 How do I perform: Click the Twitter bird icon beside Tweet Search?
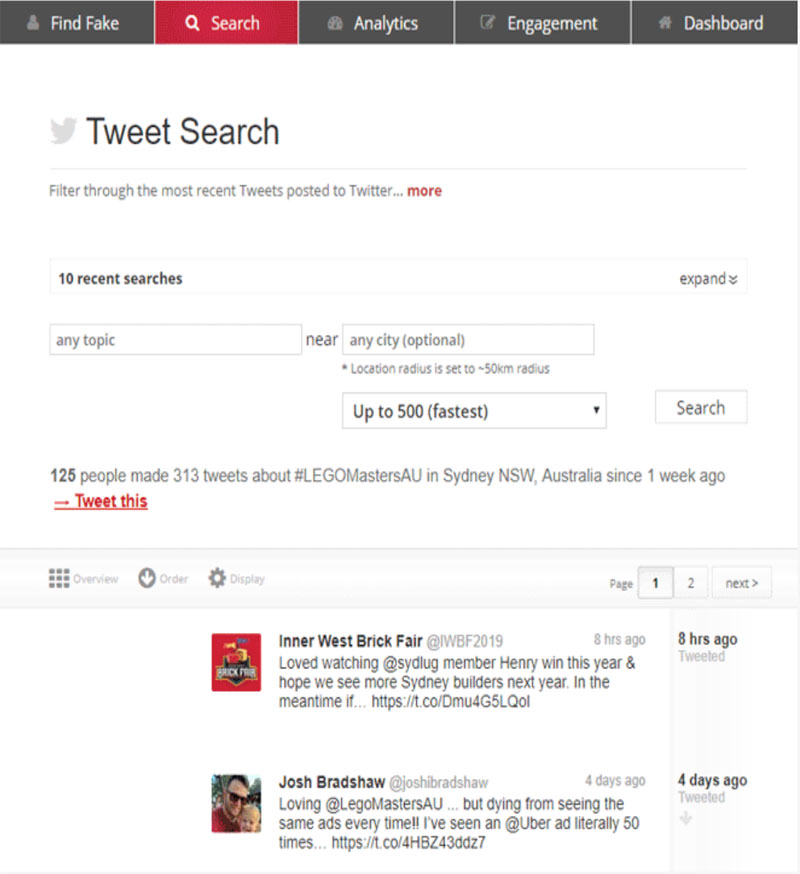[x=63, y=131]
